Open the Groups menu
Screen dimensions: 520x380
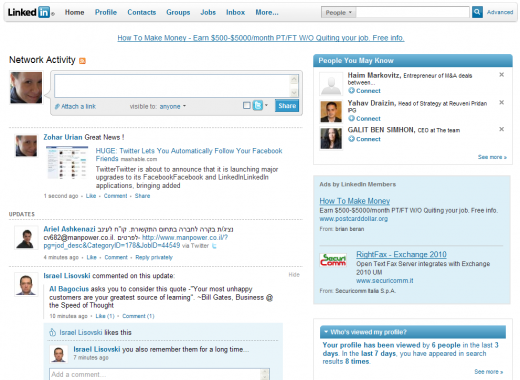178,12
